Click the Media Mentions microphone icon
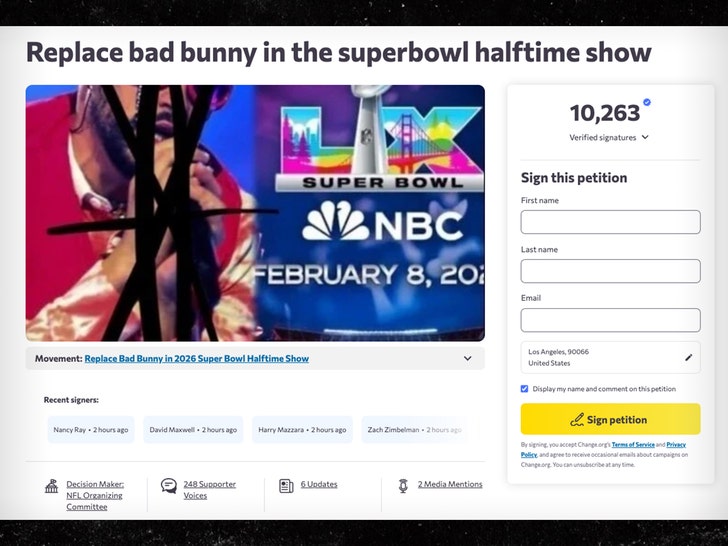Screen dimensions: 728x546 [403, 485]
